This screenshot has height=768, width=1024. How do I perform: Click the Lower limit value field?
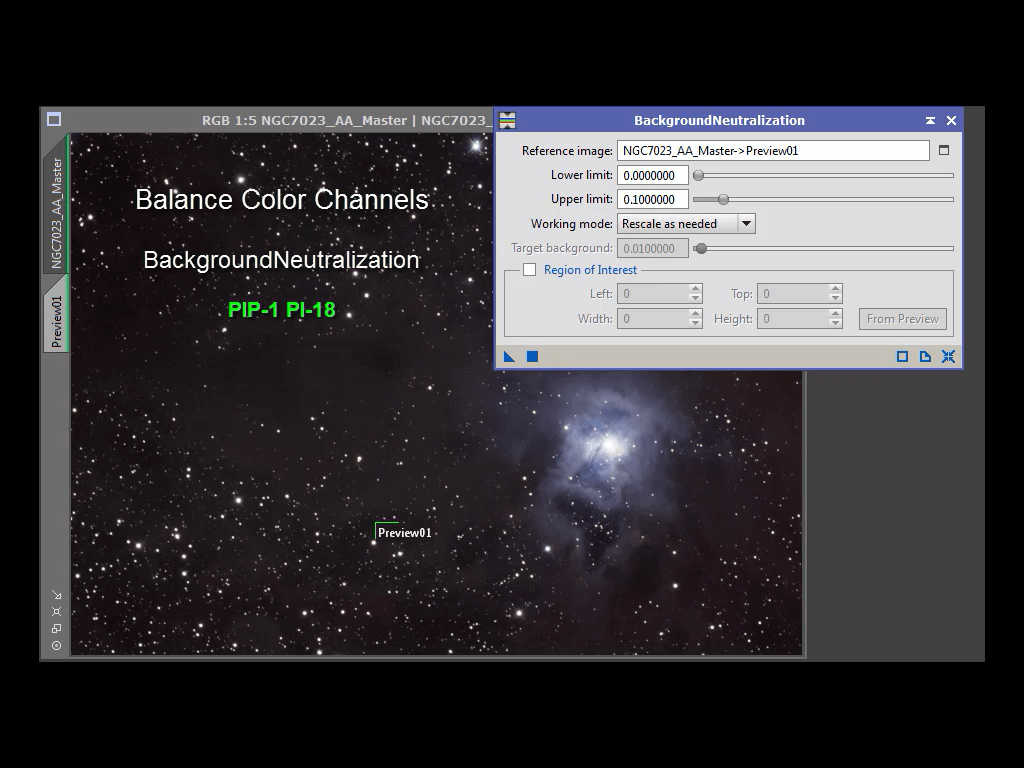[652, 175]
